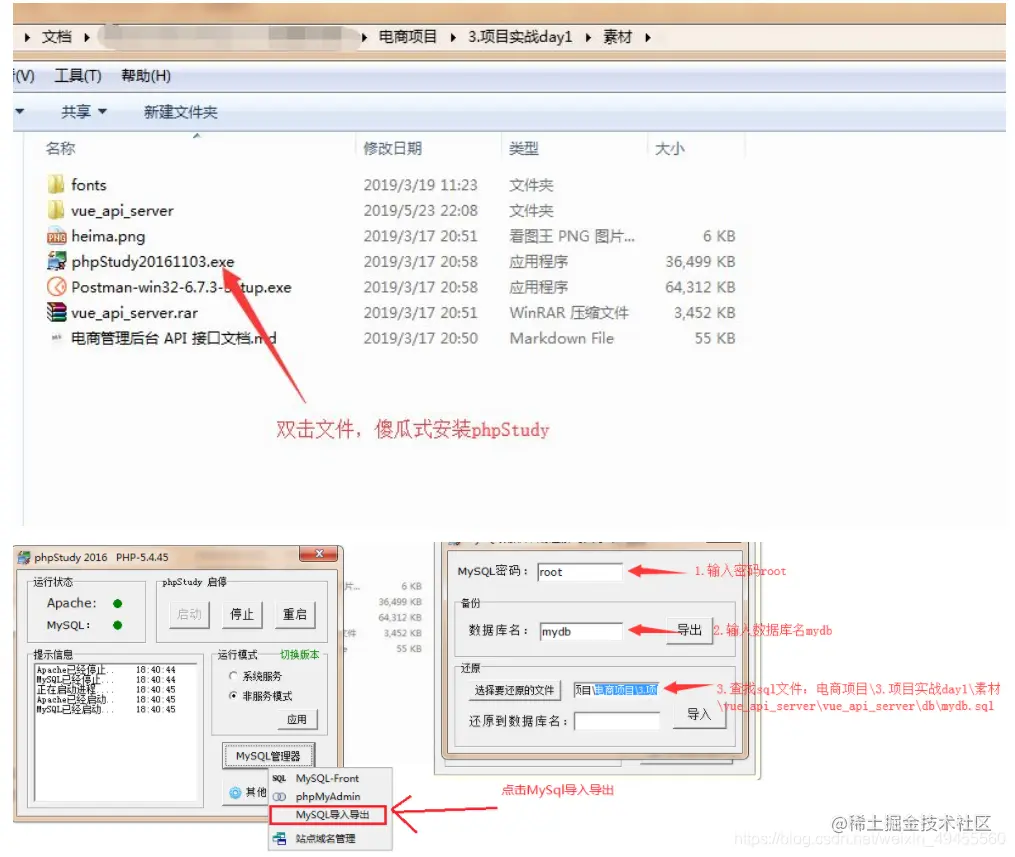Screen dimensions: 1015x857
Task: Expand breadcrumb arrow after 文档
Action: [x=87, y=38]
